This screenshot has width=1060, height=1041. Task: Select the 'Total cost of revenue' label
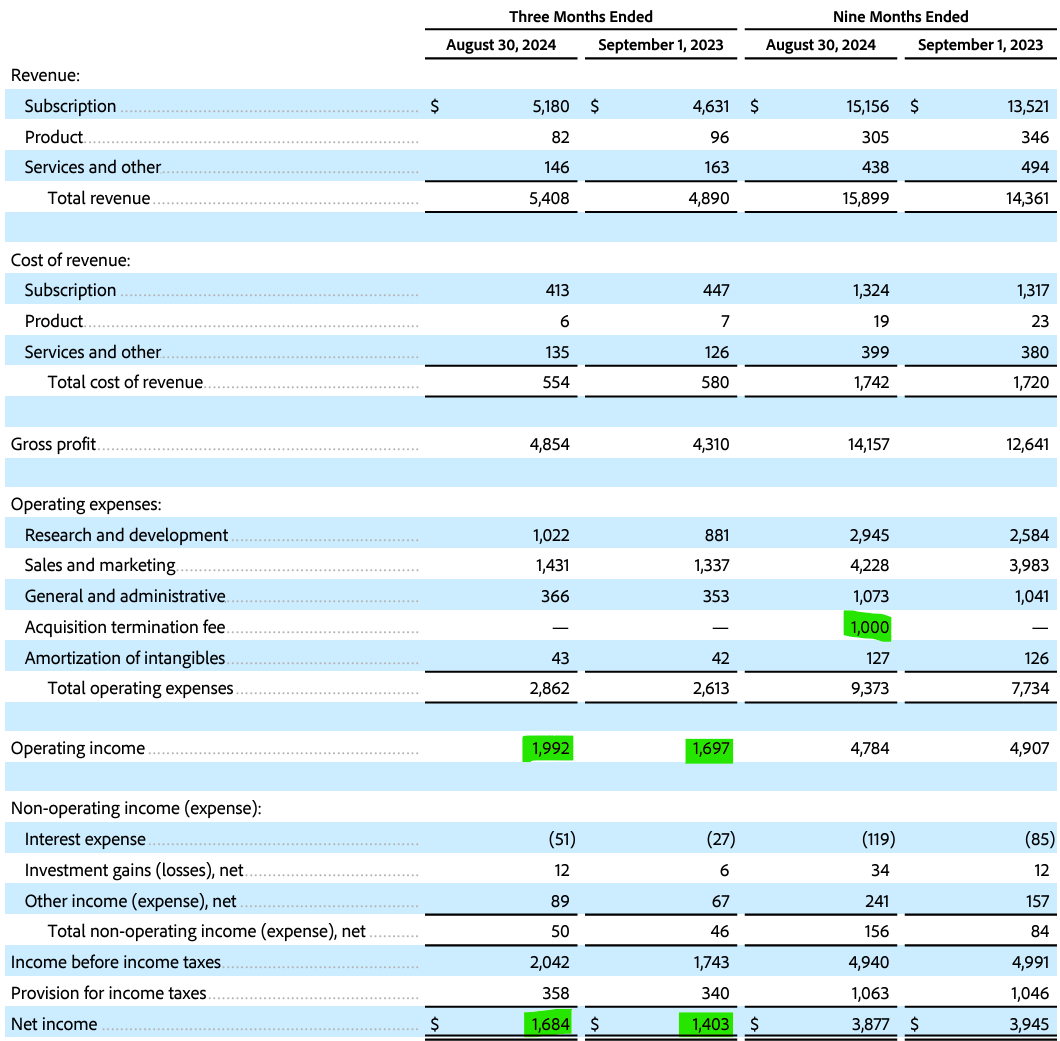tap(125, 383)
